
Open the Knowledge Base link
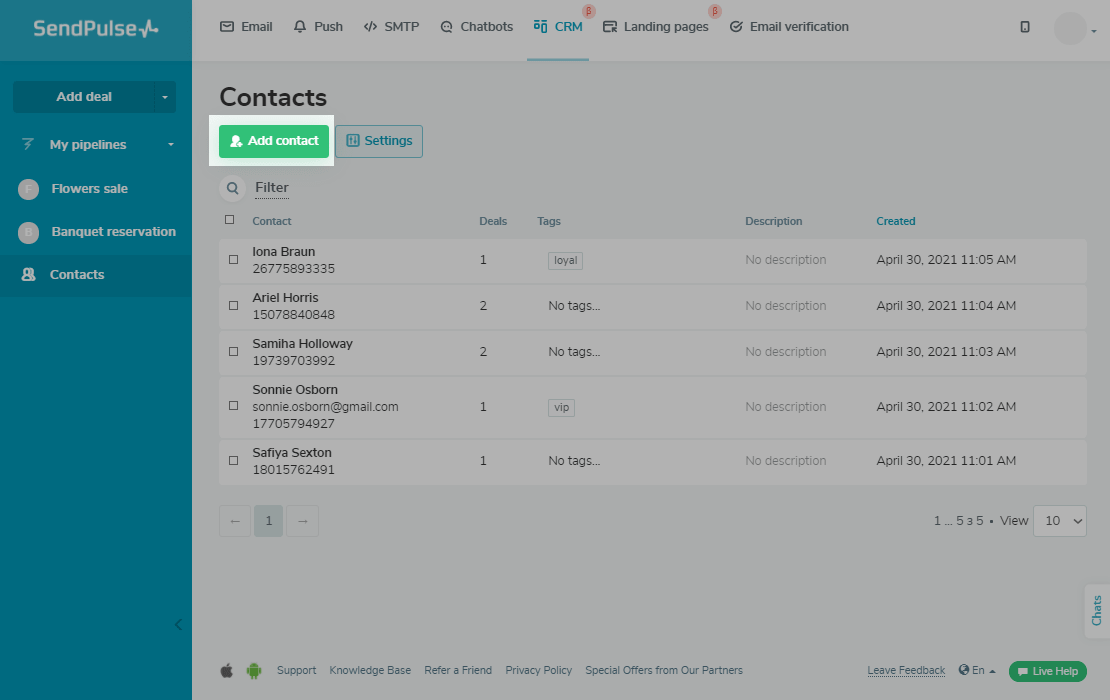point(370,670)
